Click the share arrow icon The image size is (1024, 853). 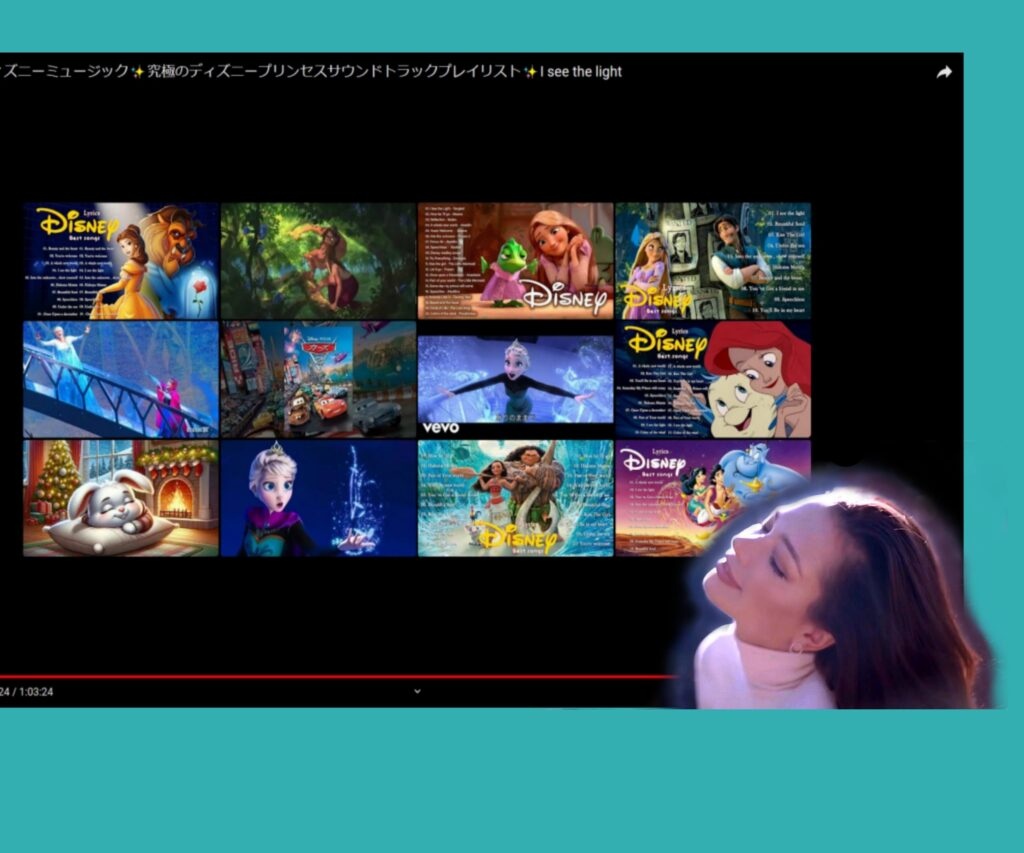coord(944,72)
